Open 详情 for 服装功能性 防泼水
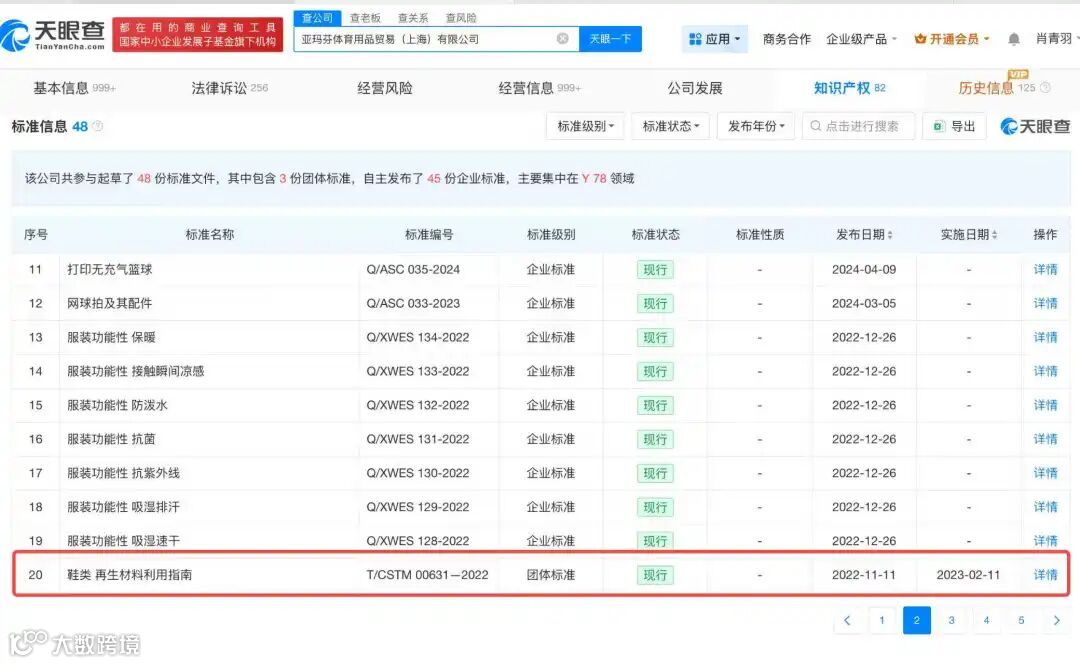Screen dimensions: 1080x664 (1045, 405)
